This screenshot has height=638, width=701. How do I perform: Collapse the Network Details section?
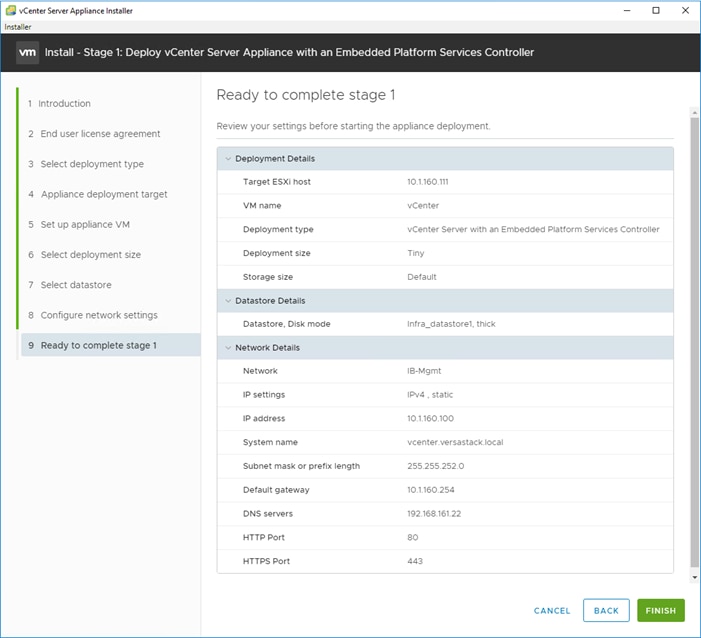coord(228,348)
